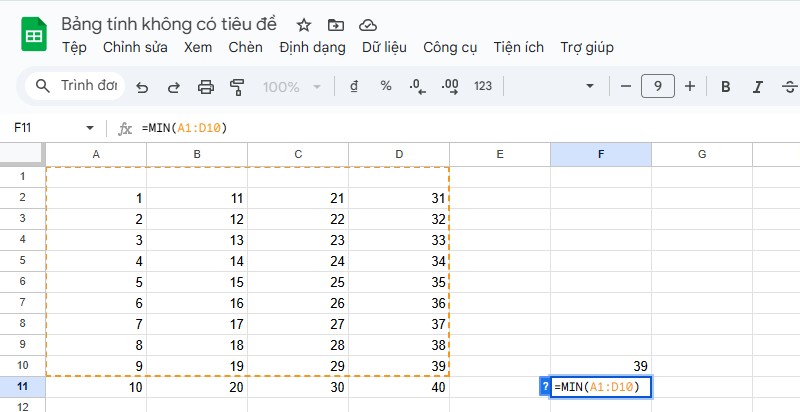This screenshot has height=412, width=800.
Task: Open the zoom 100% dropdown
Action: click(x=292, y=87)
